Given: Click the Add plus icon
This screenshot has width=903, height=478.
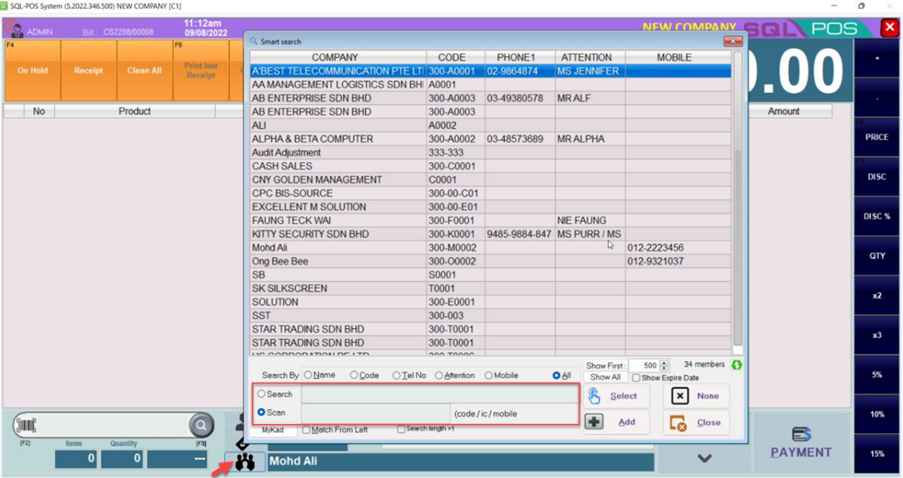Looking at the screenshot, I should [x=594, y=422].
